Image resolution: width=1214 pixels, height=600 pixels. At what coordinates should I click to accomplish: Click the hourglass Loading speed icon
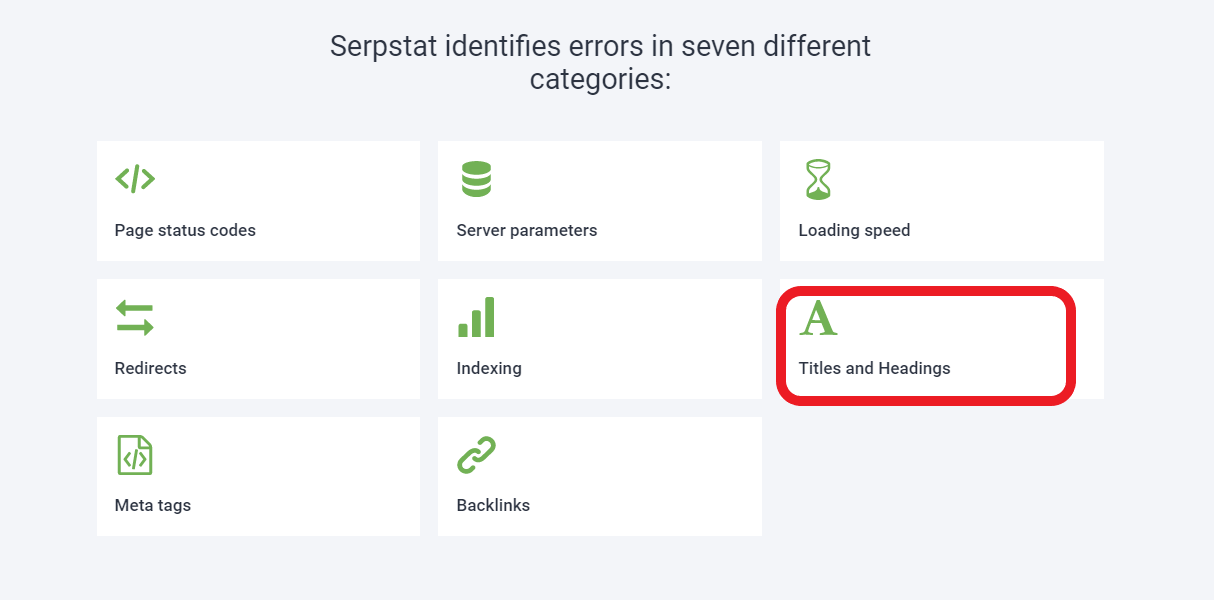[x=818, y=179]
